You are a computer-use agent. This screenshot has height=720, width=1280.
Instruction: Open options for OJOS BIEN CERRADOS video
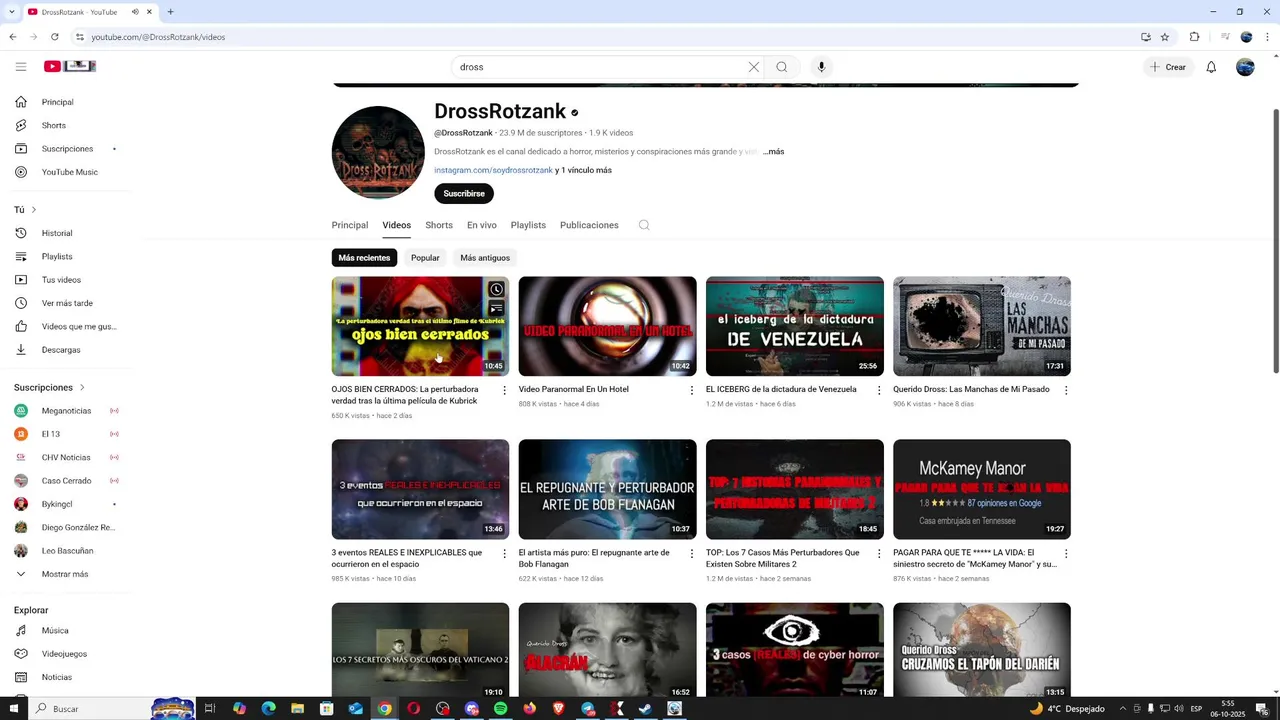[504, 390]
